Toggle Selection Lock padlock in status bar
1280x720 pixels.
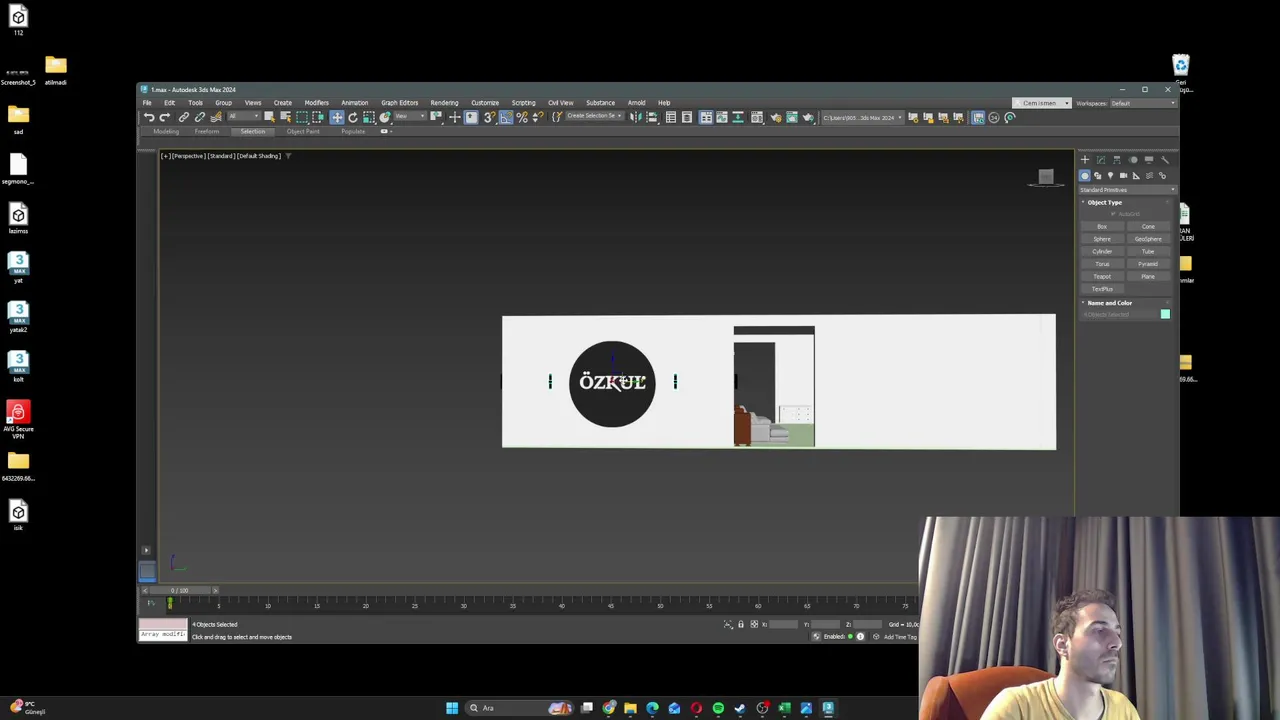(x=741, y=624)
